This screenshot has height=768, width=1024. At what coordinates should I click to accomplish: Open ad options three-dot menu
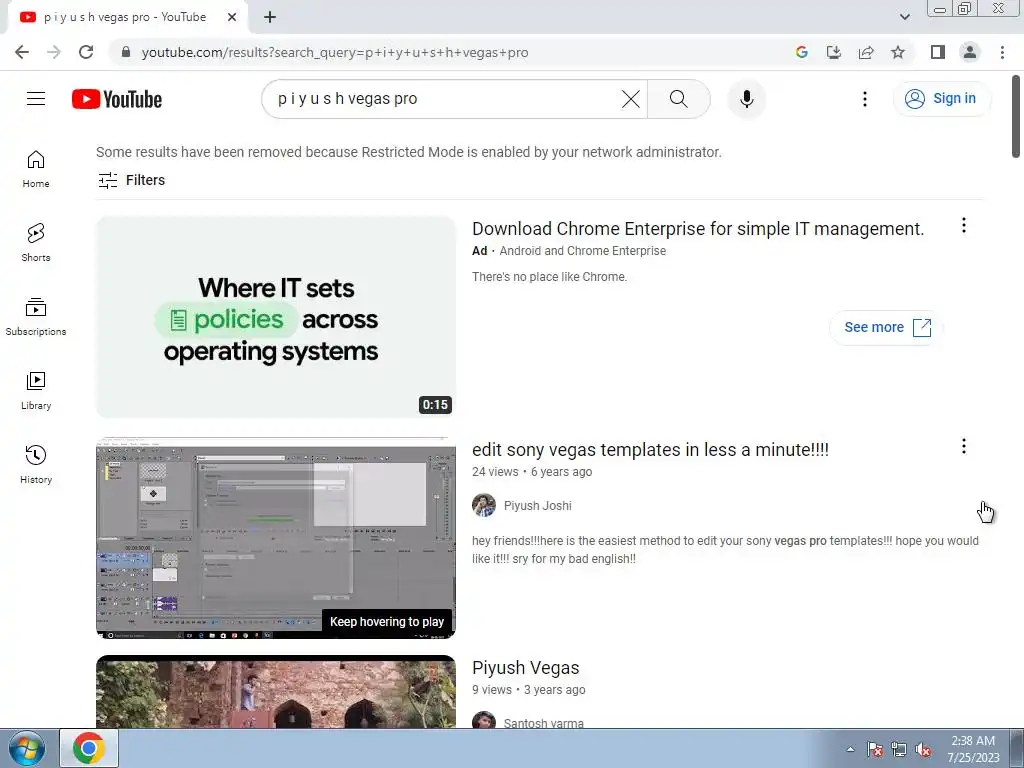click(963, 225)
